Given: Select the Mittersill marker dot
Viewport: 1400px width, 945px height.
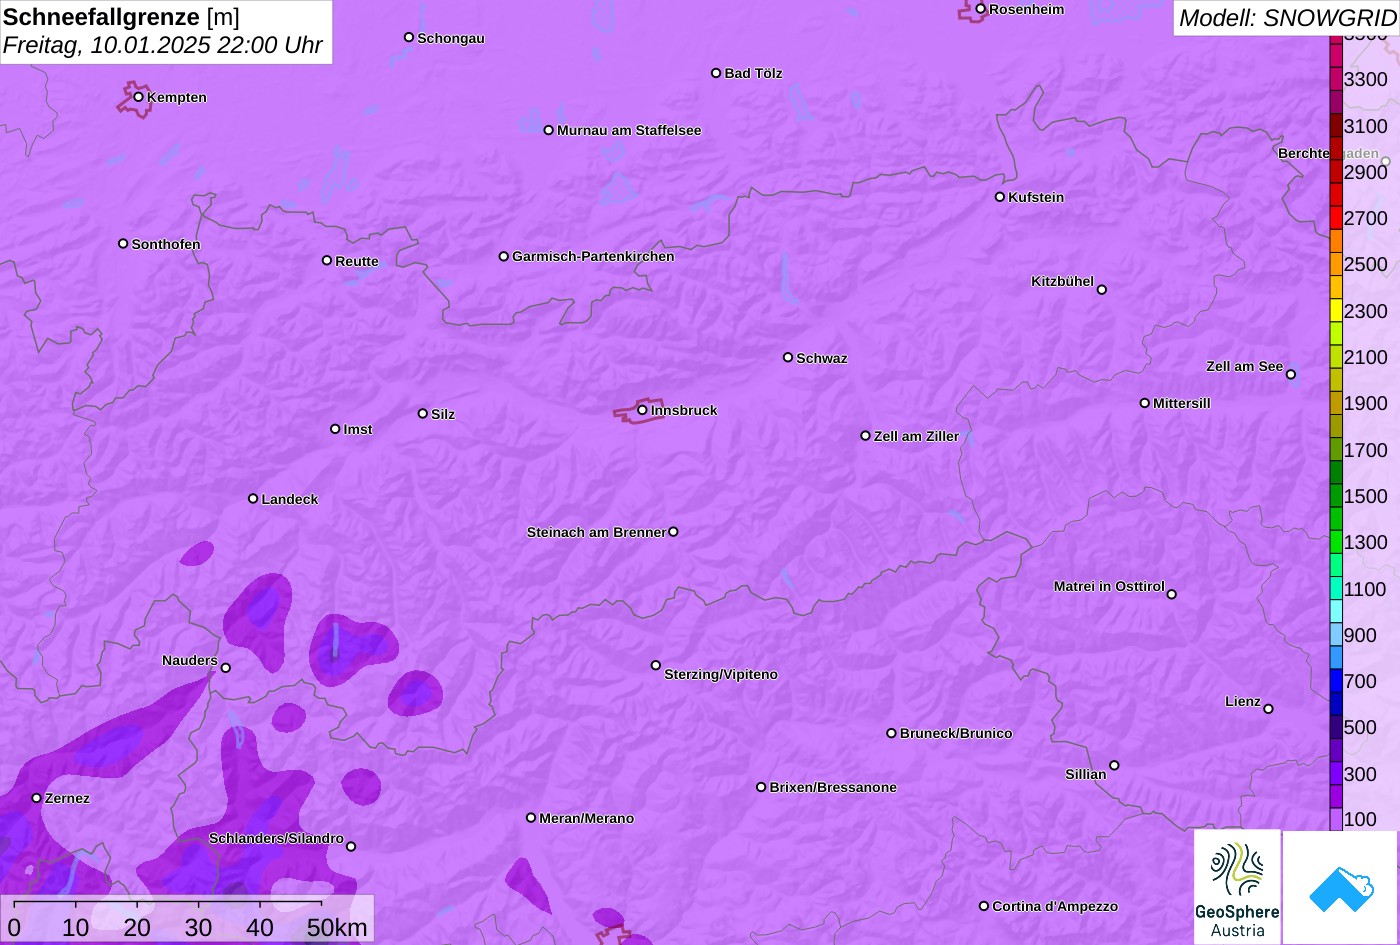Looking at the screenshot, I should pos(1145,403).
